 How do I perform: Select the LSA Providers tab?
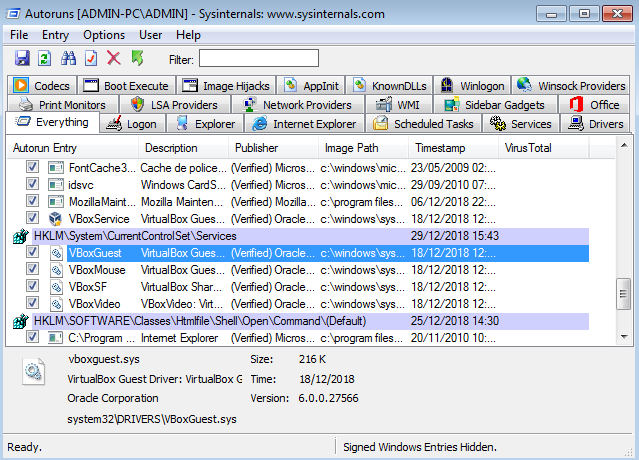click(175, 105)
